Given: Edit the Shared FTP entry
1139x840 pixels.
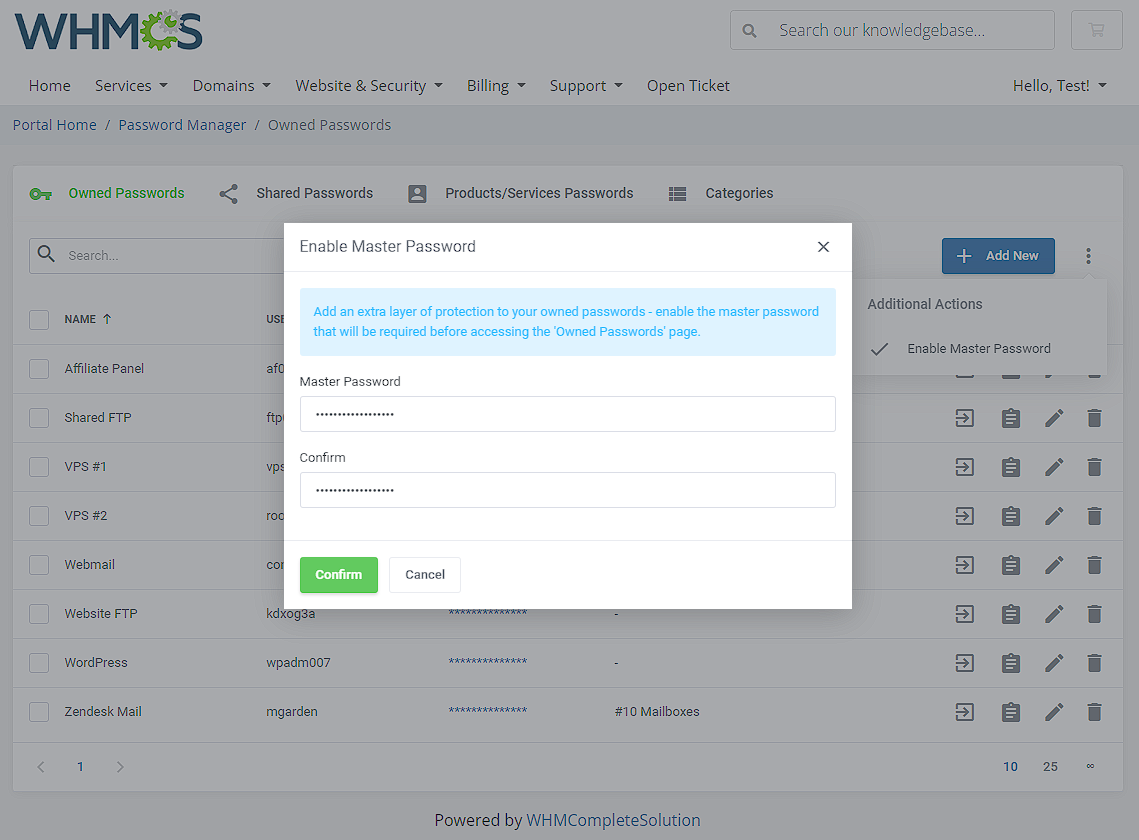Looking at the screenshot, I should tap(1054, 418).
